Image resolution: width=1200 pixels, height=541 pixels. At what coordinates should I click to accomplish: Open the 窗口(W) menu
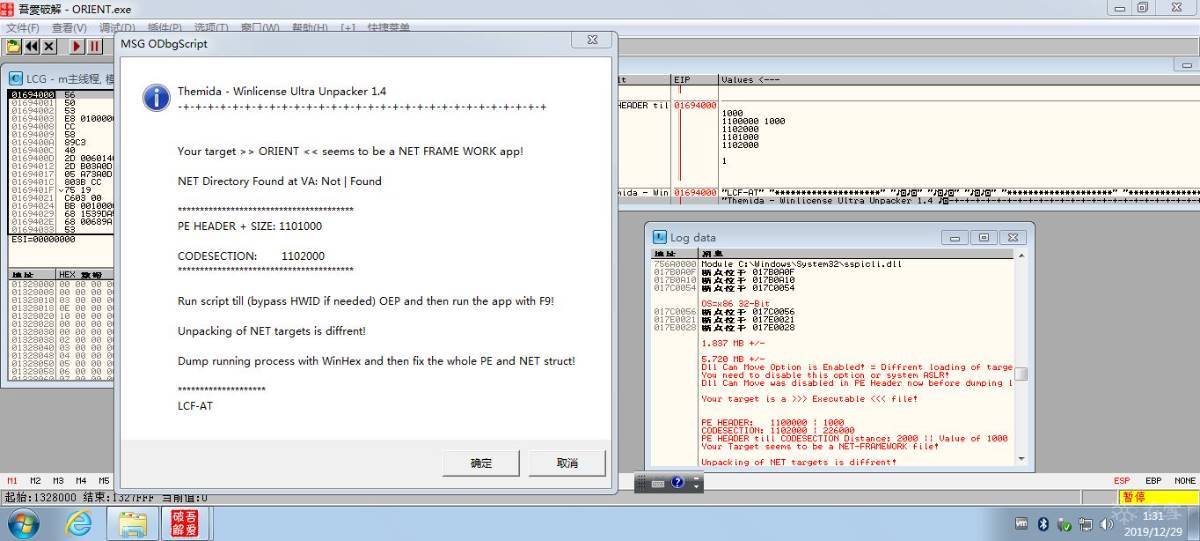pos(261,27)
